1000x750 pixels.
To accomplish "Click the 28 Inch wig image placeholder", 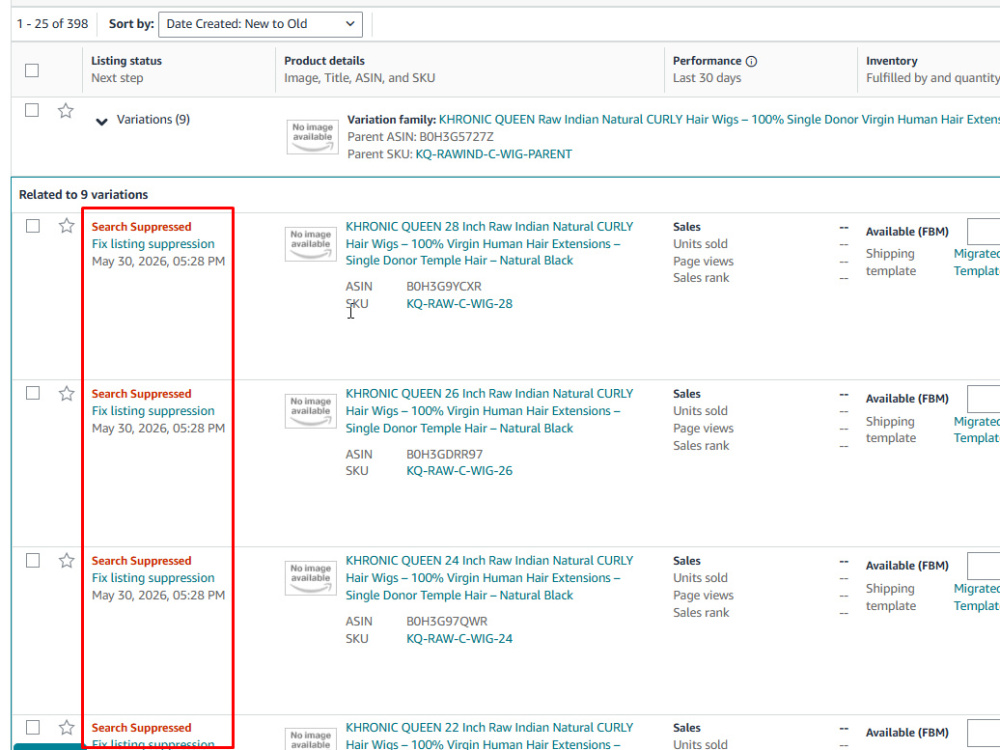I will (311, 244).
